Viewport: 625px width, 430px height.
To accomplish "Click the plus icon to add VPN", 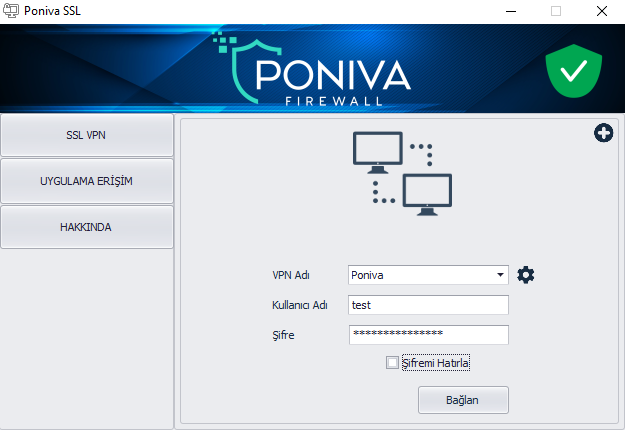I will coord(603,133).
